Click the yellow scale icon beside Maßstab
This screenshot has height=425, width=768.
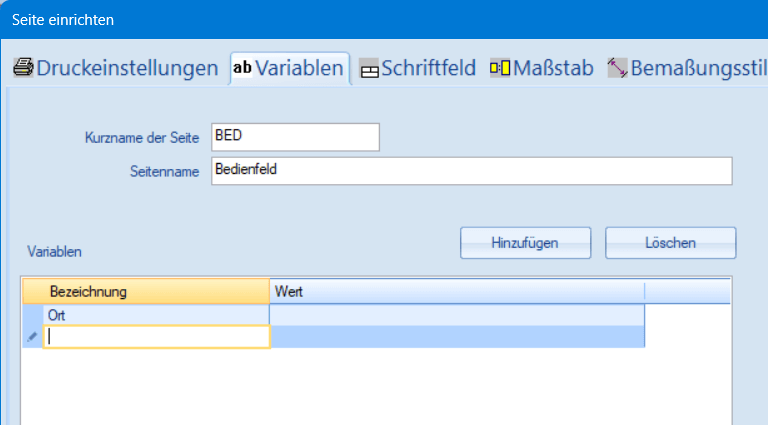pos(500,68)
